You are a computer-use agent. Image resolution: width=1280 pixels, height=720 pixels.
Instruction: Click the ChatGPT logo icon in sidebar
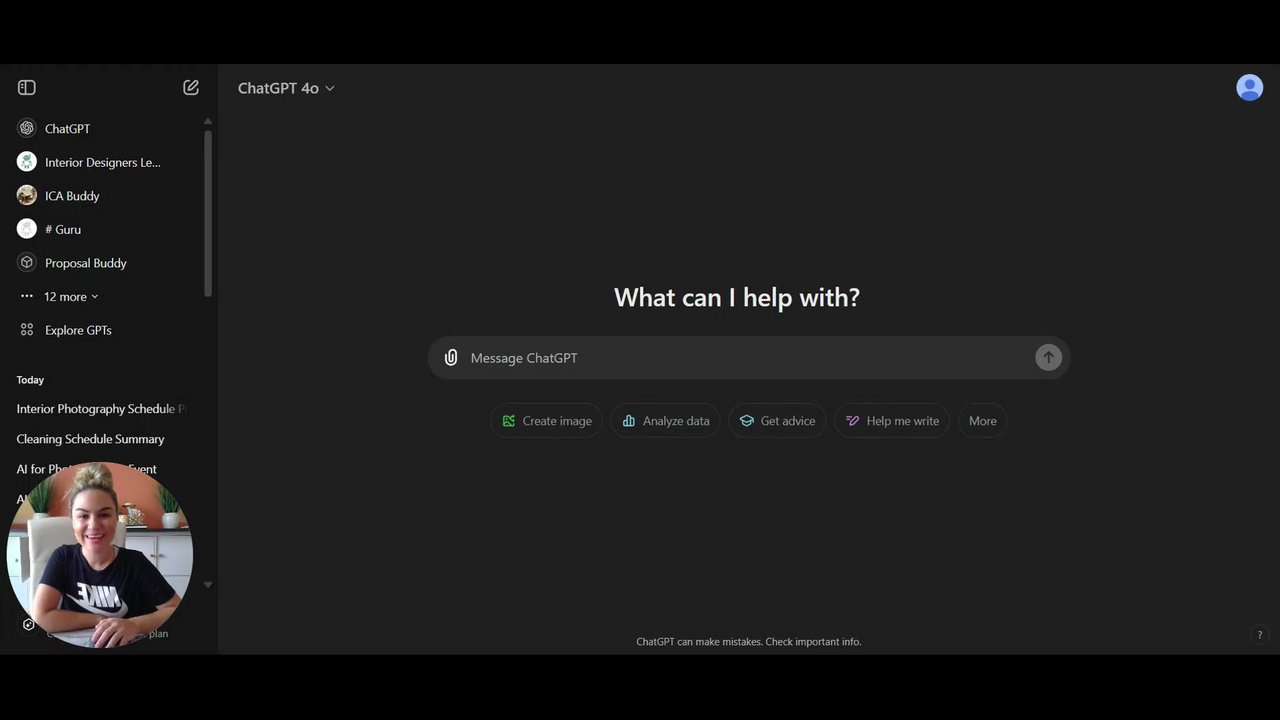click(27, 128)
